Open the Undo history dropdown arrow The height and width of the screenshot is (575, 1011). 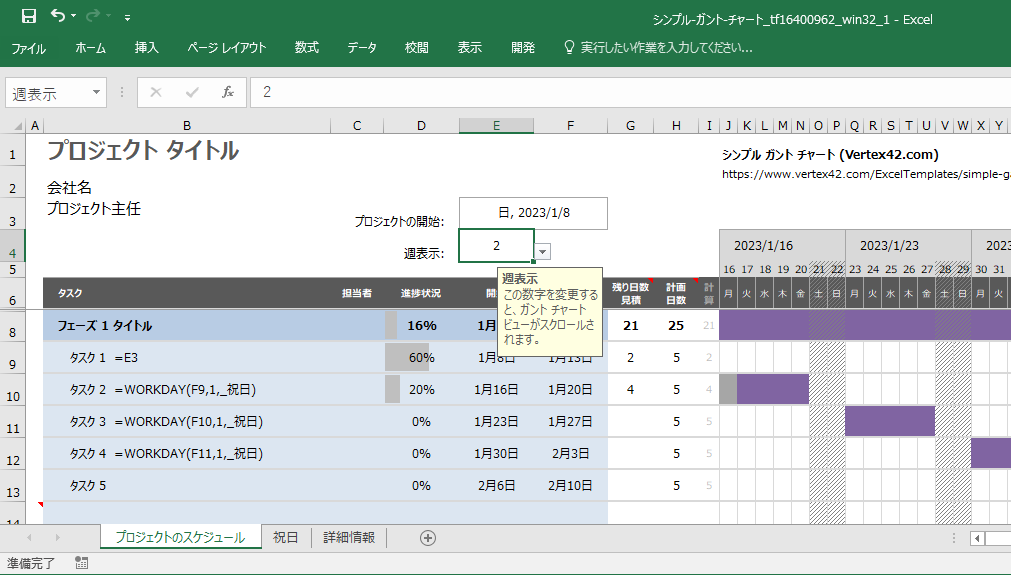(x=74, y=16)
